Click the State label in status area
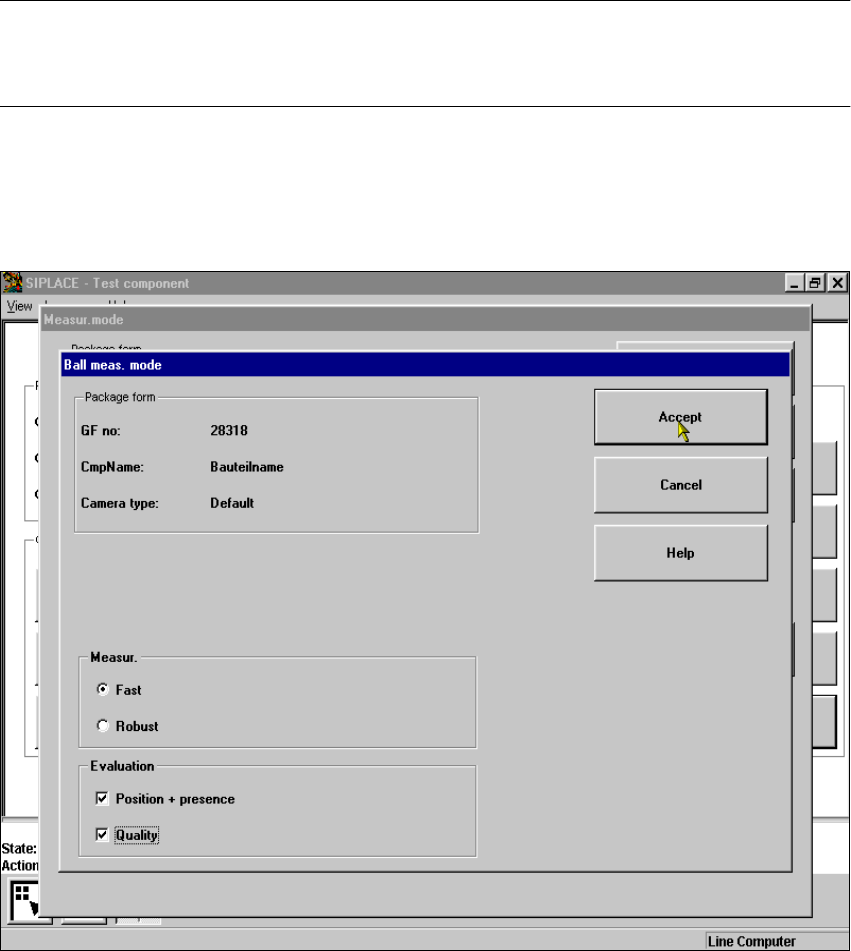 pyautogui.click(x=19, y=849)
